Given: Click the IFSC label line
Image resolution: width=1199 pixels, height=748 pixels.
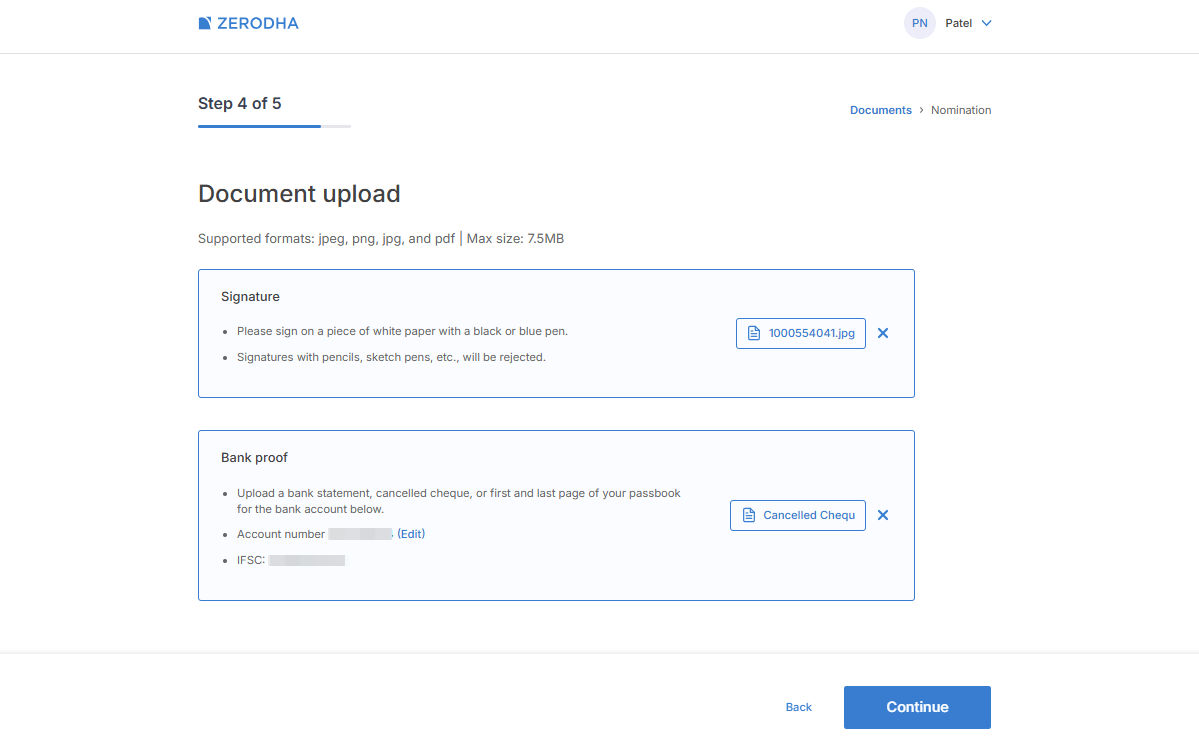Looking at the screenshot, I should pos(291,561).
